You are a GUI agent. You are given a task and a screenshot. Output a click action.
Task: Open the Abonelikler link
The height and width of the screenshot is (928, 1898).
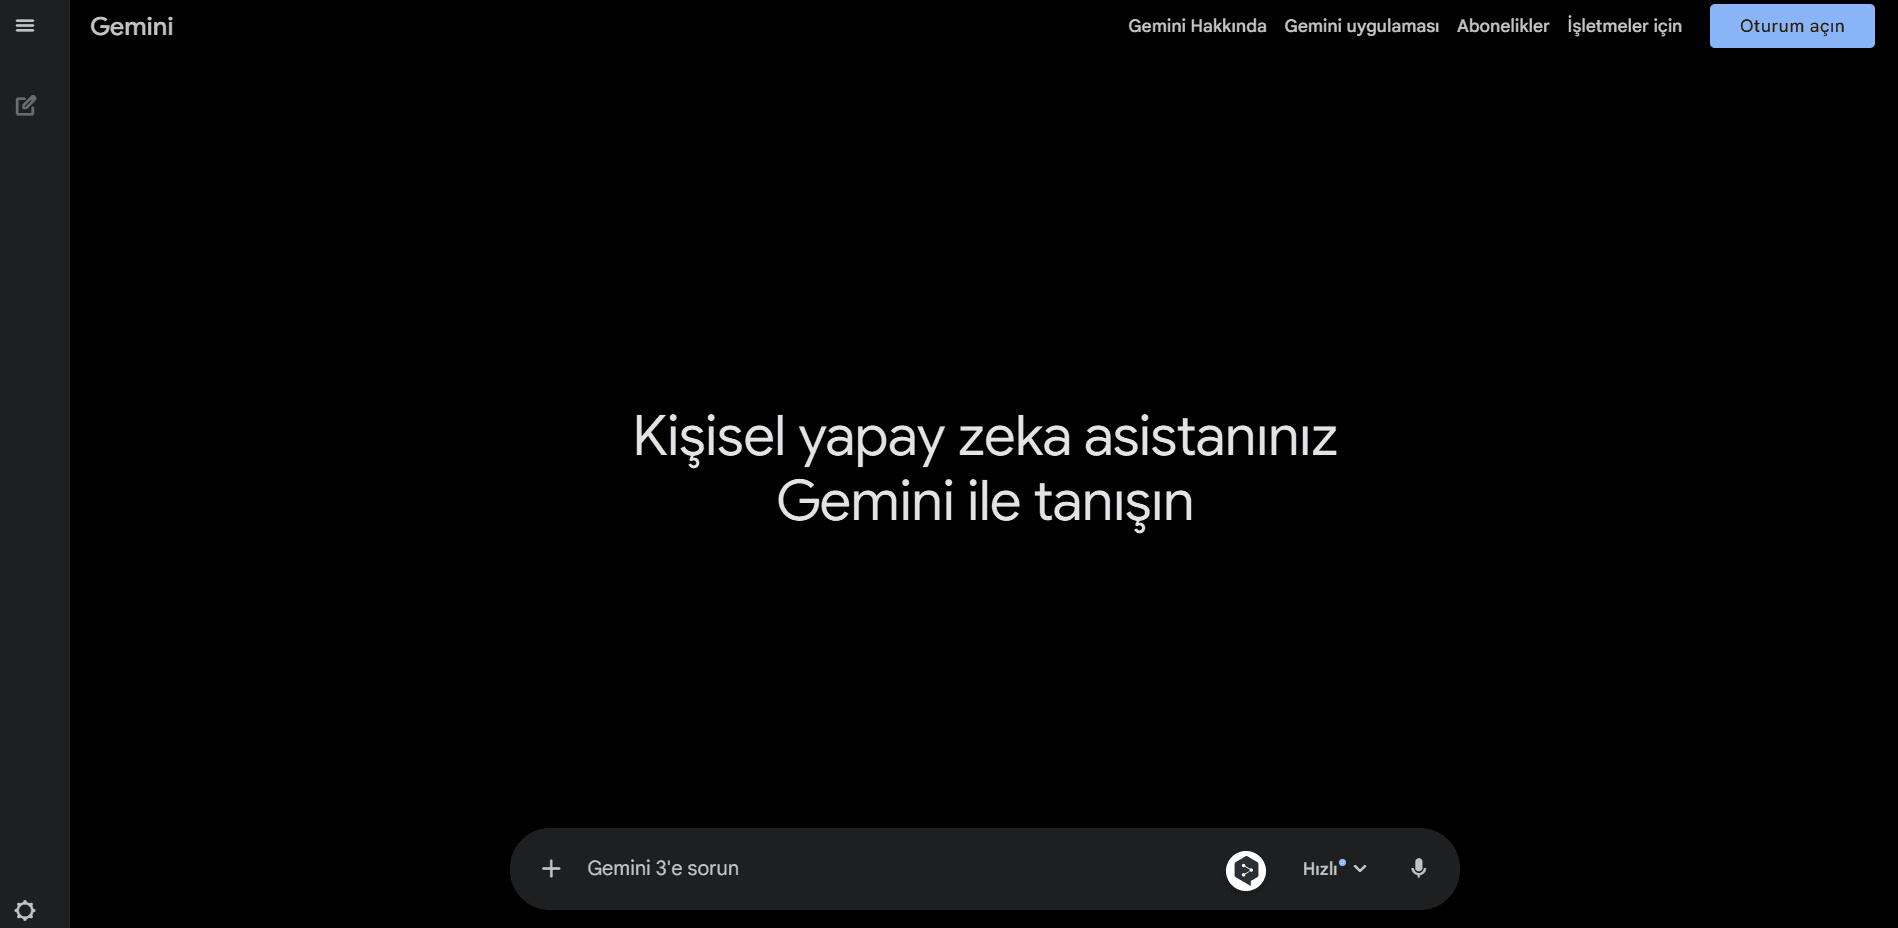[1503, 26]
